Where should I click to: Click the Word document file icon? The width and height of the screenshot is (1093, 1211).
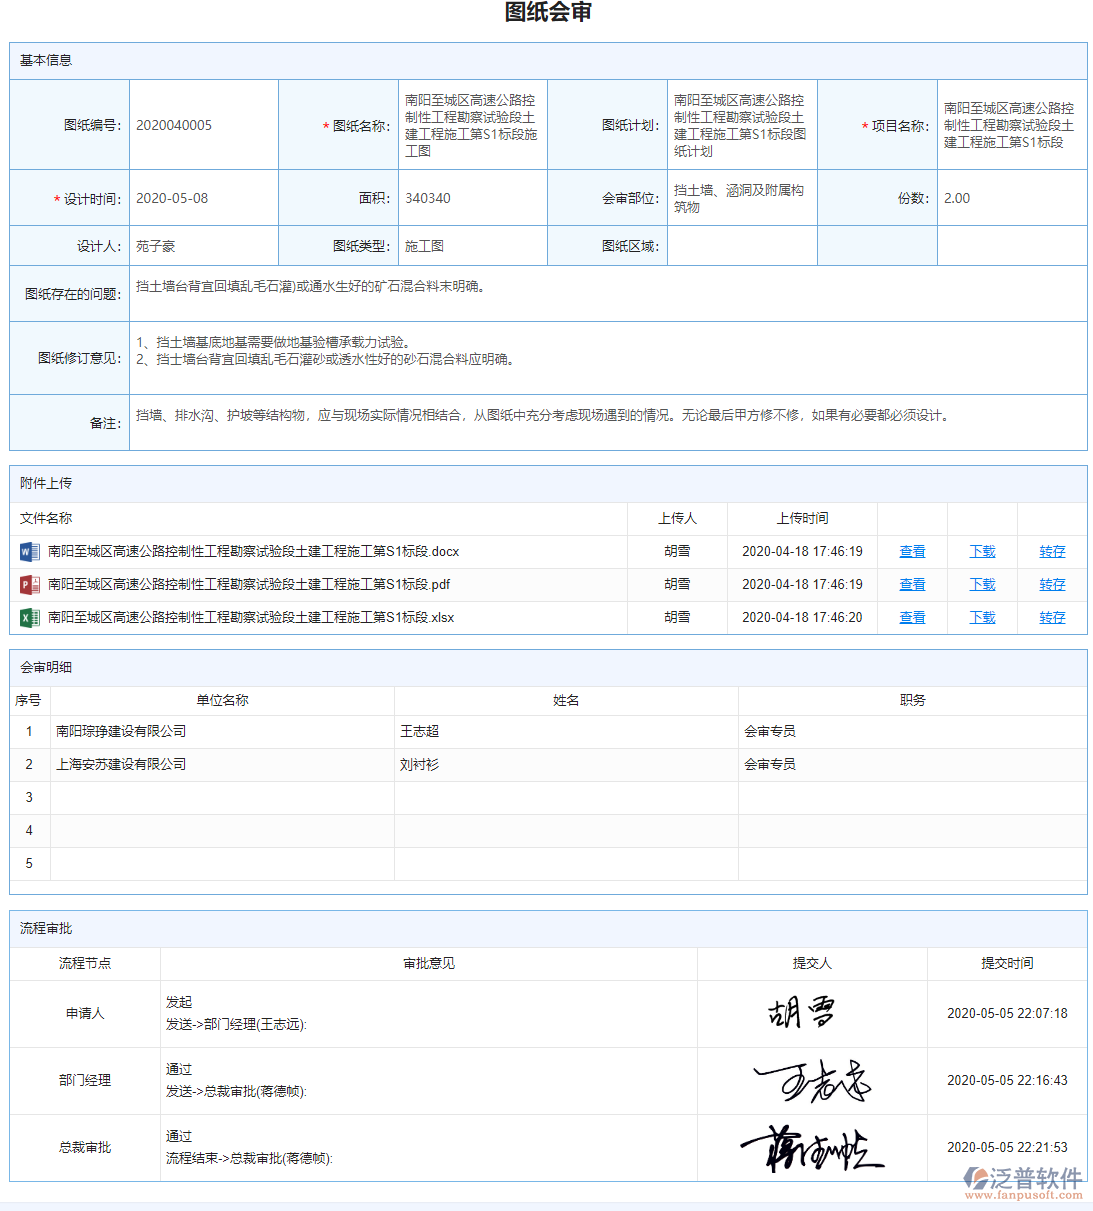coord(29,551)
